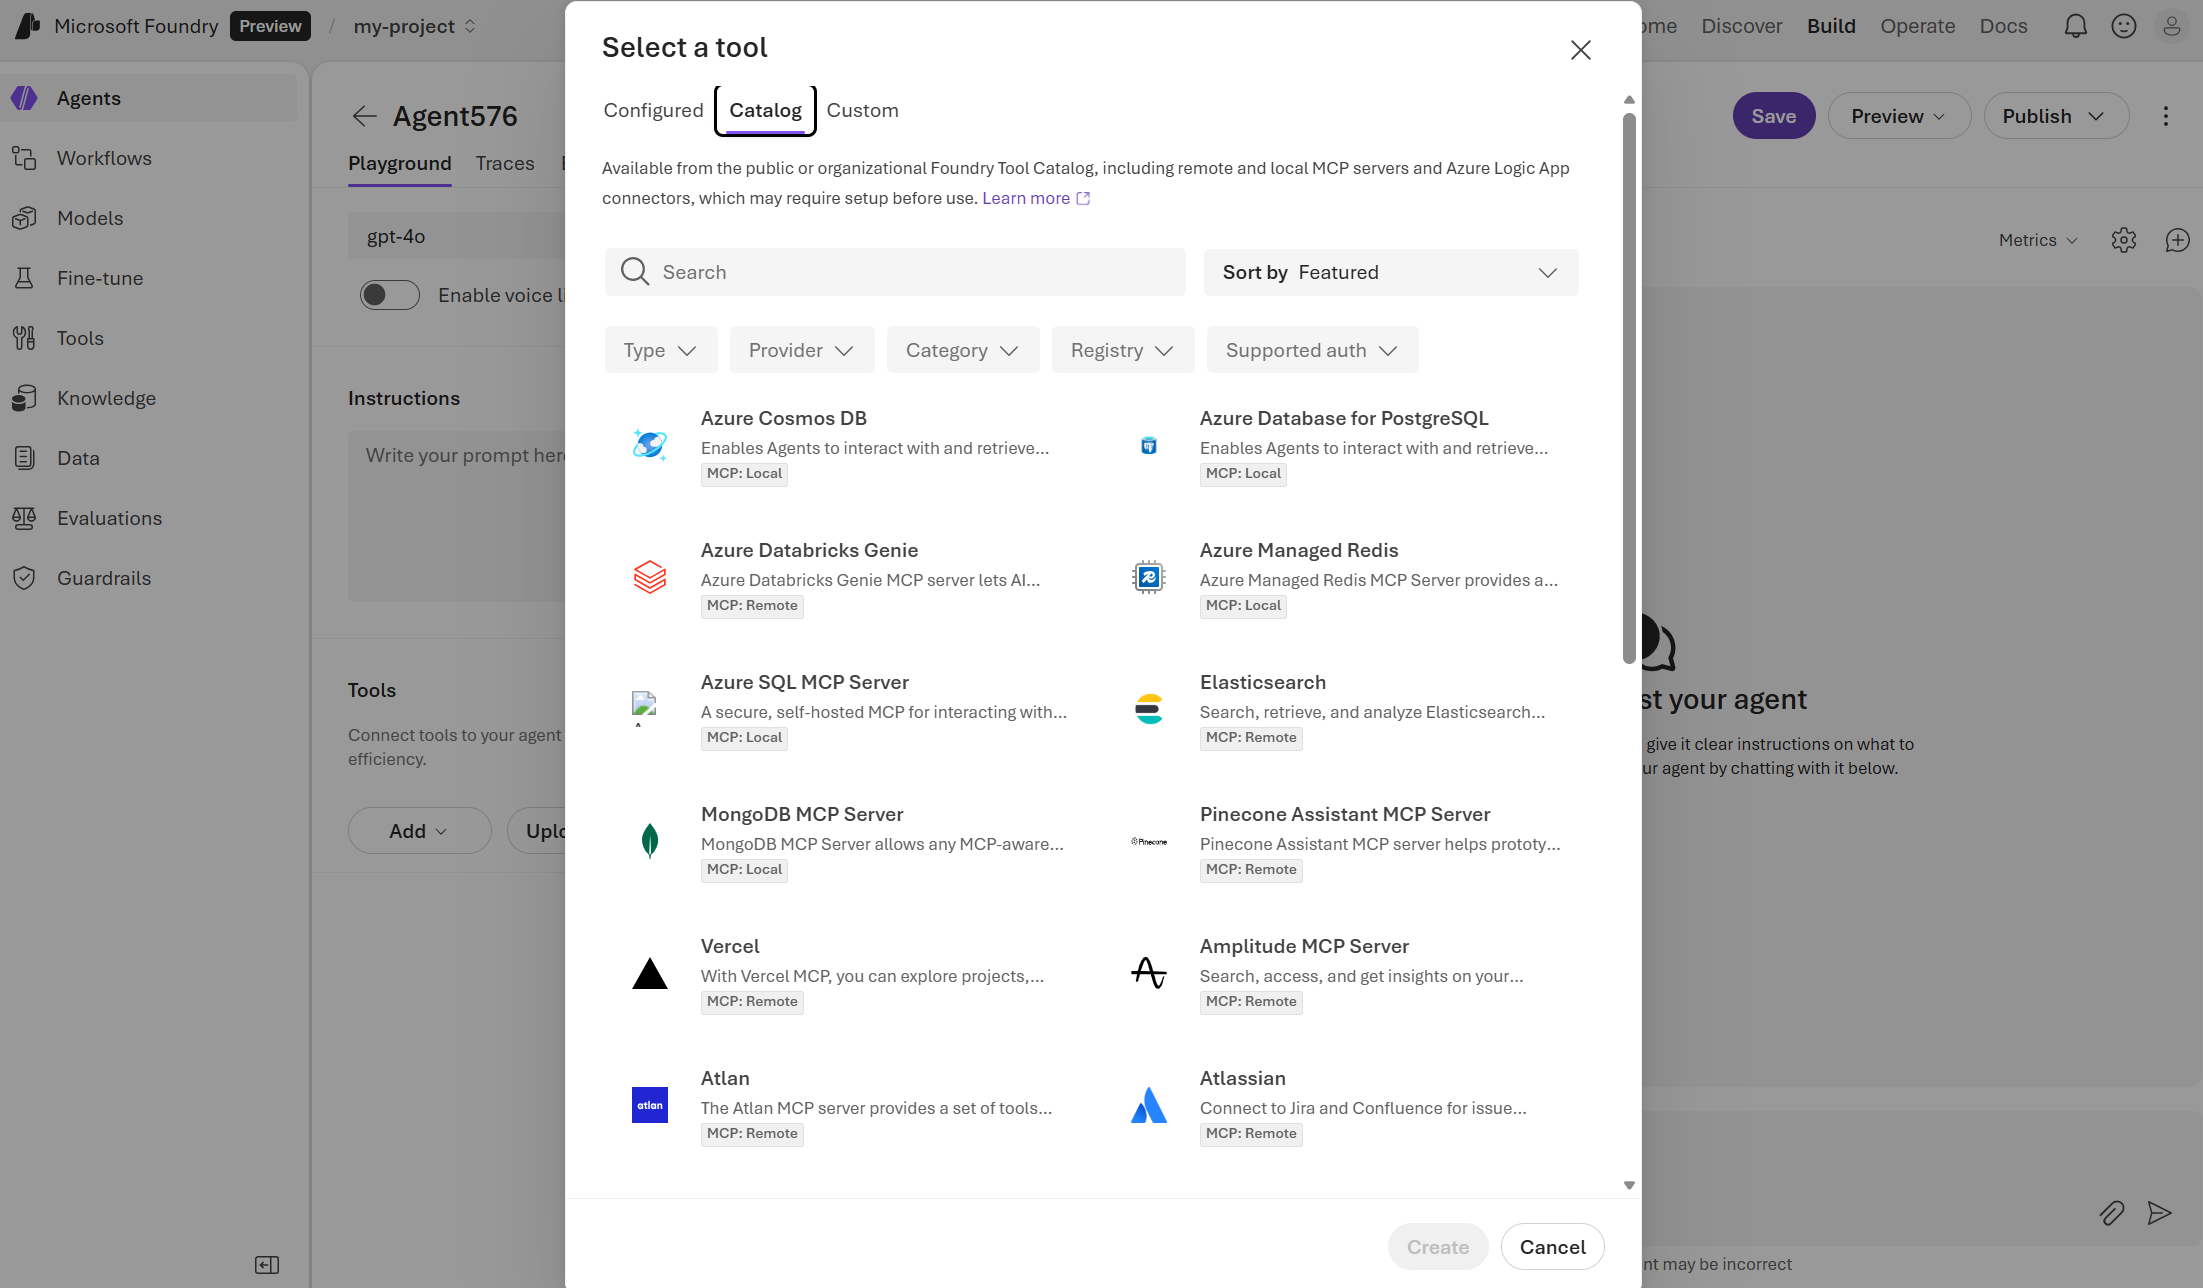
Task: Select the Knowledge sidebar icon
Action: (x=26, y=398)
